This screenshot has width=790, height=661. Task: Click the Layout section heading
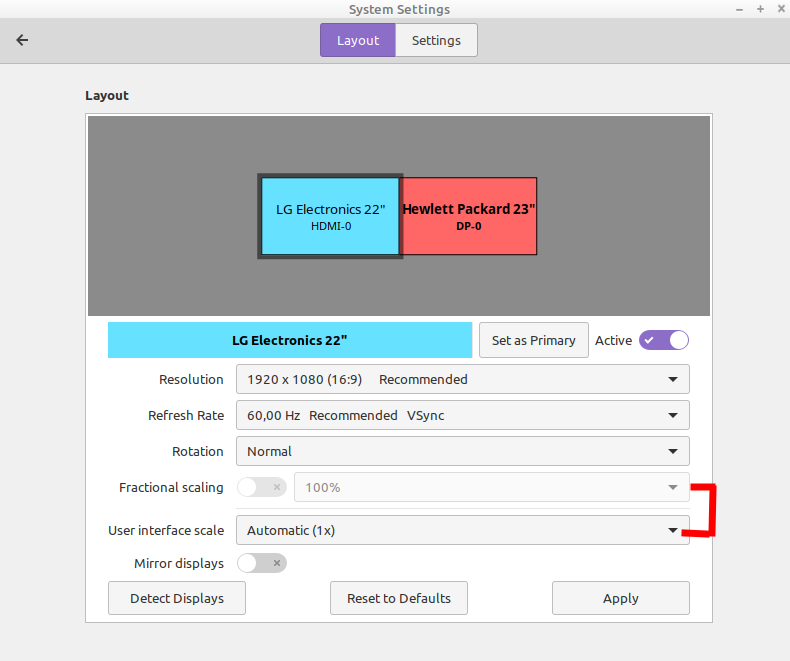[x=107, y=96]
